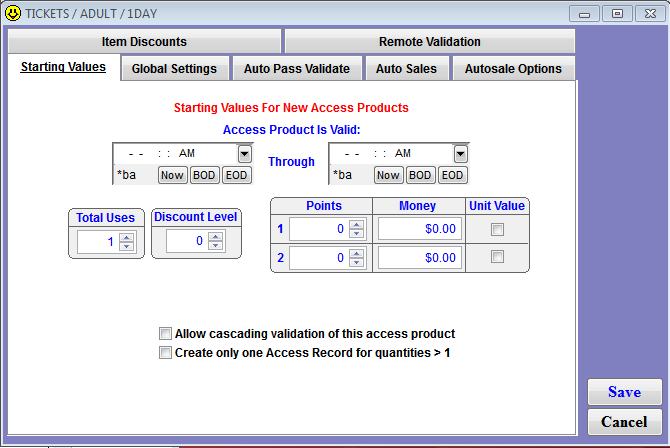Viewport: 670px width, 448px height.
Task: Set valid-through date with BOD button
Action: point(420,175)
